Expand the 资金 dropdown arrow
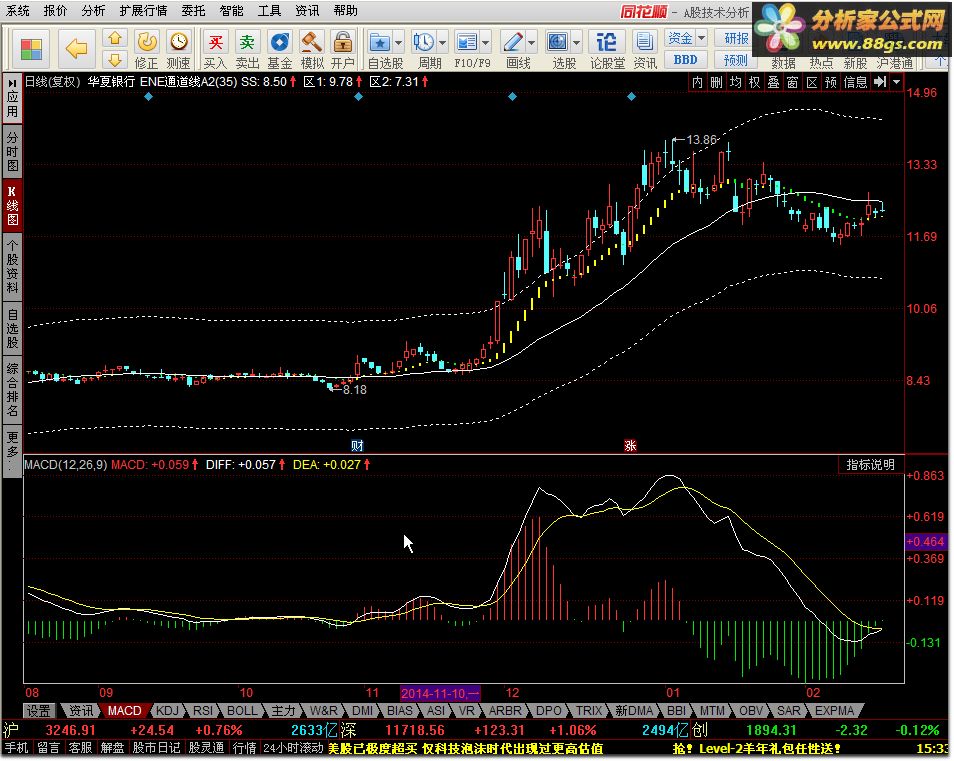Image resolution: width=954 pixels, height=761 pixels. pyautogui.click(x=701, y=38)
